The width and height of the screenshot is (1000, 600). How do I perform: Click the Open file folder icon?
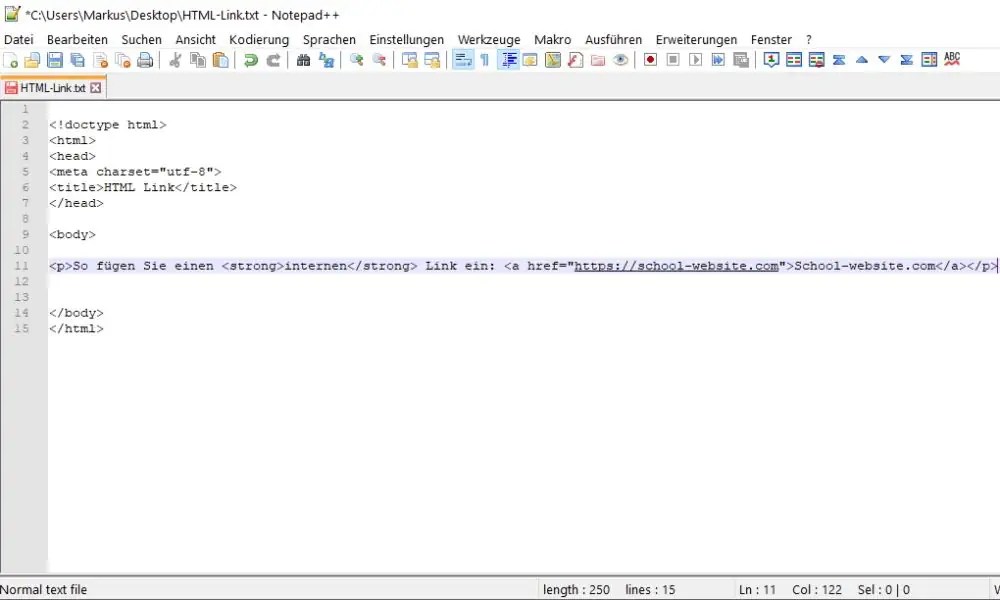point(32,60)
